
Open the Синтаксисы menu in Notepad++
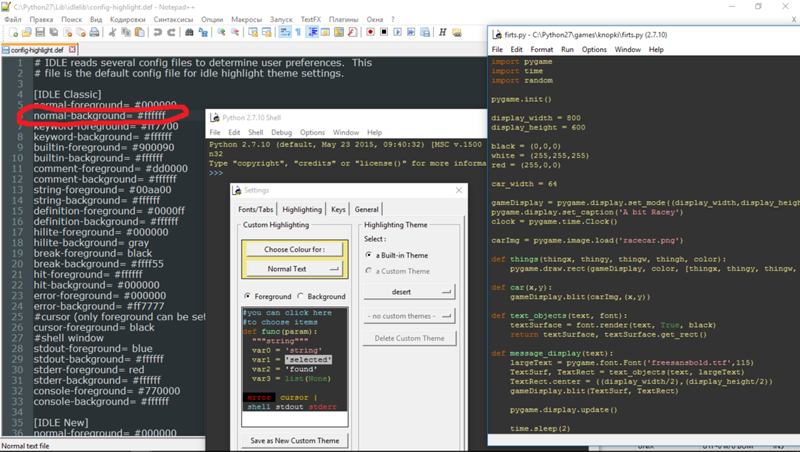[173, 19]
